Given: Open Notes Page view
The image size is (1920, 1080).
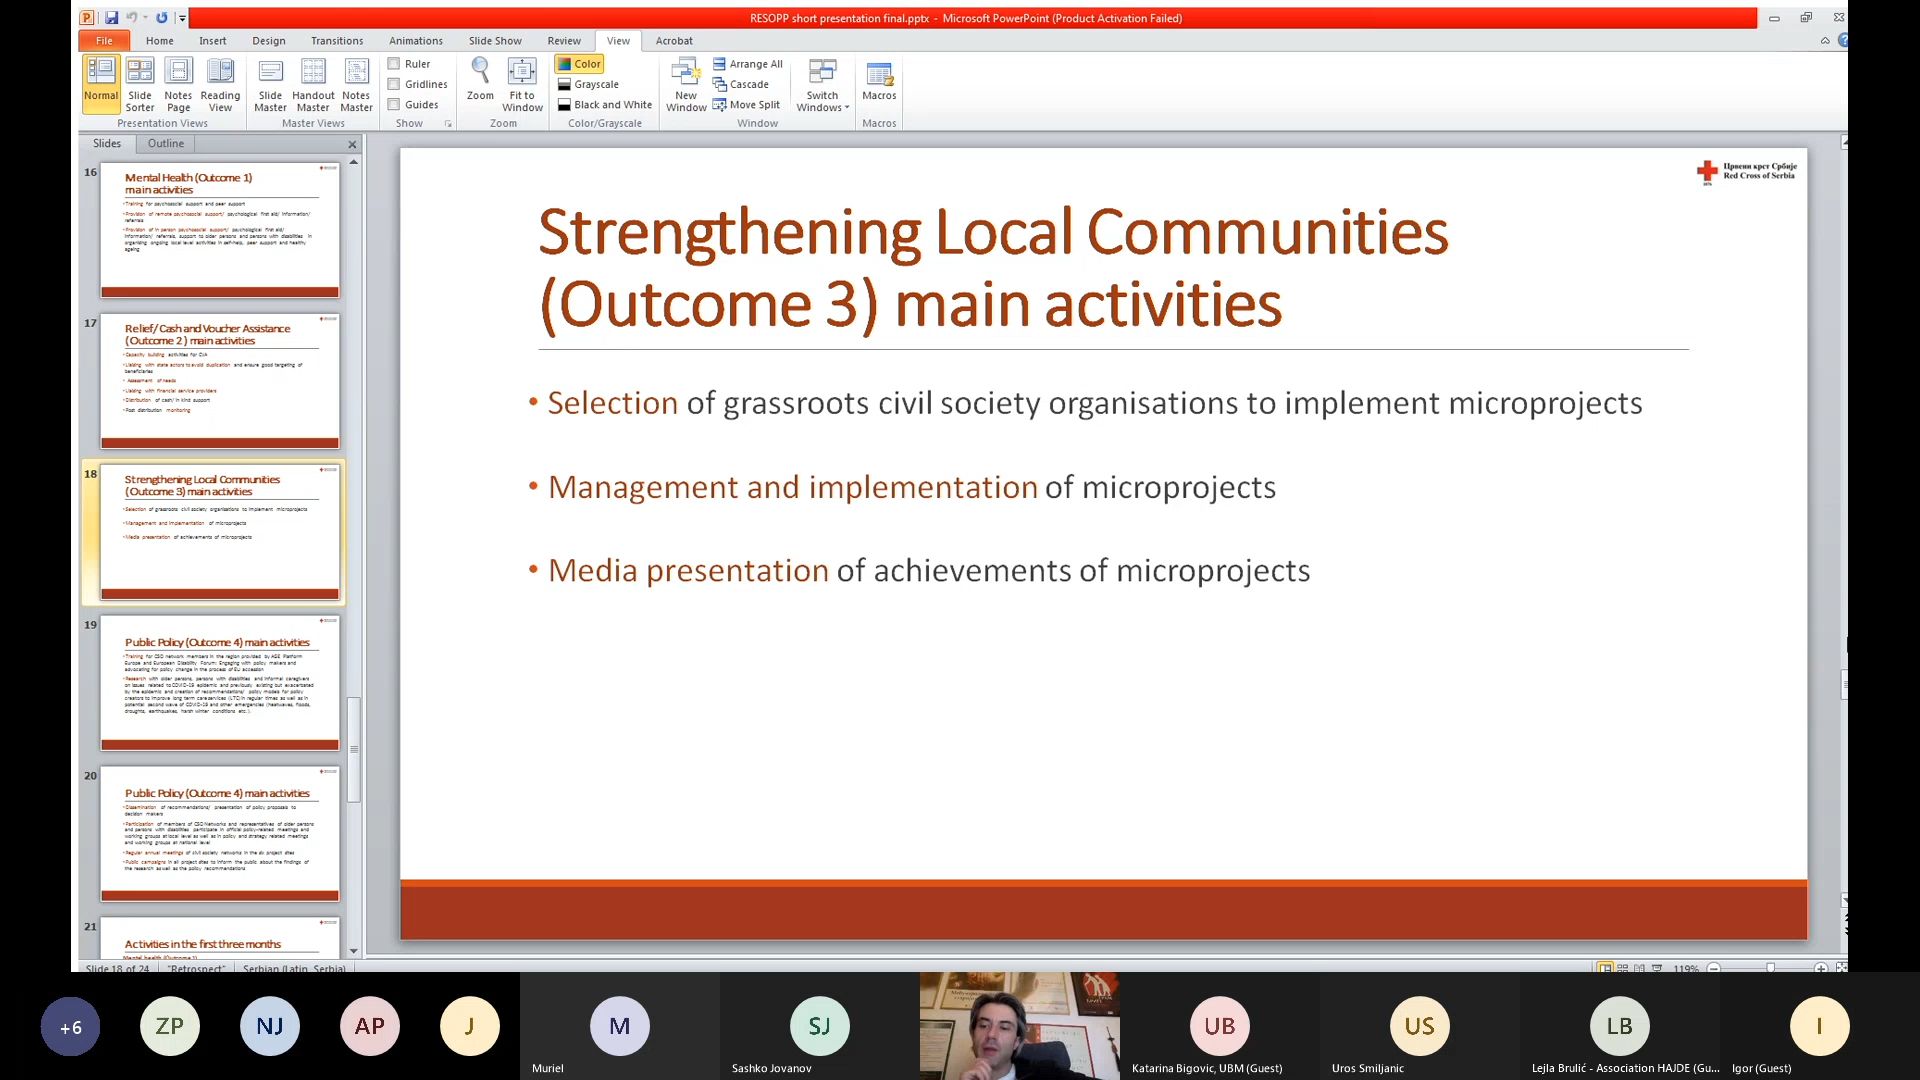Looking at the screenshot, I should 178,84.
